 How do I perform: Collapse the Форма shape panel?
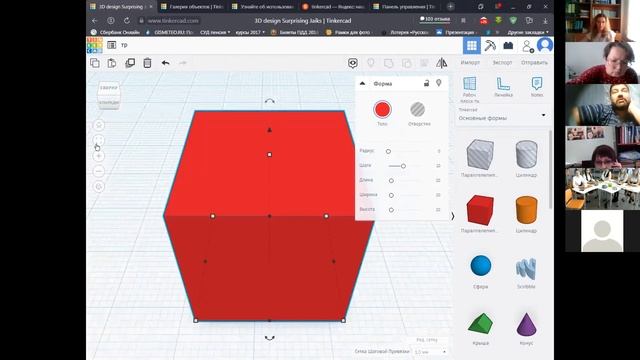coord(362,83)
